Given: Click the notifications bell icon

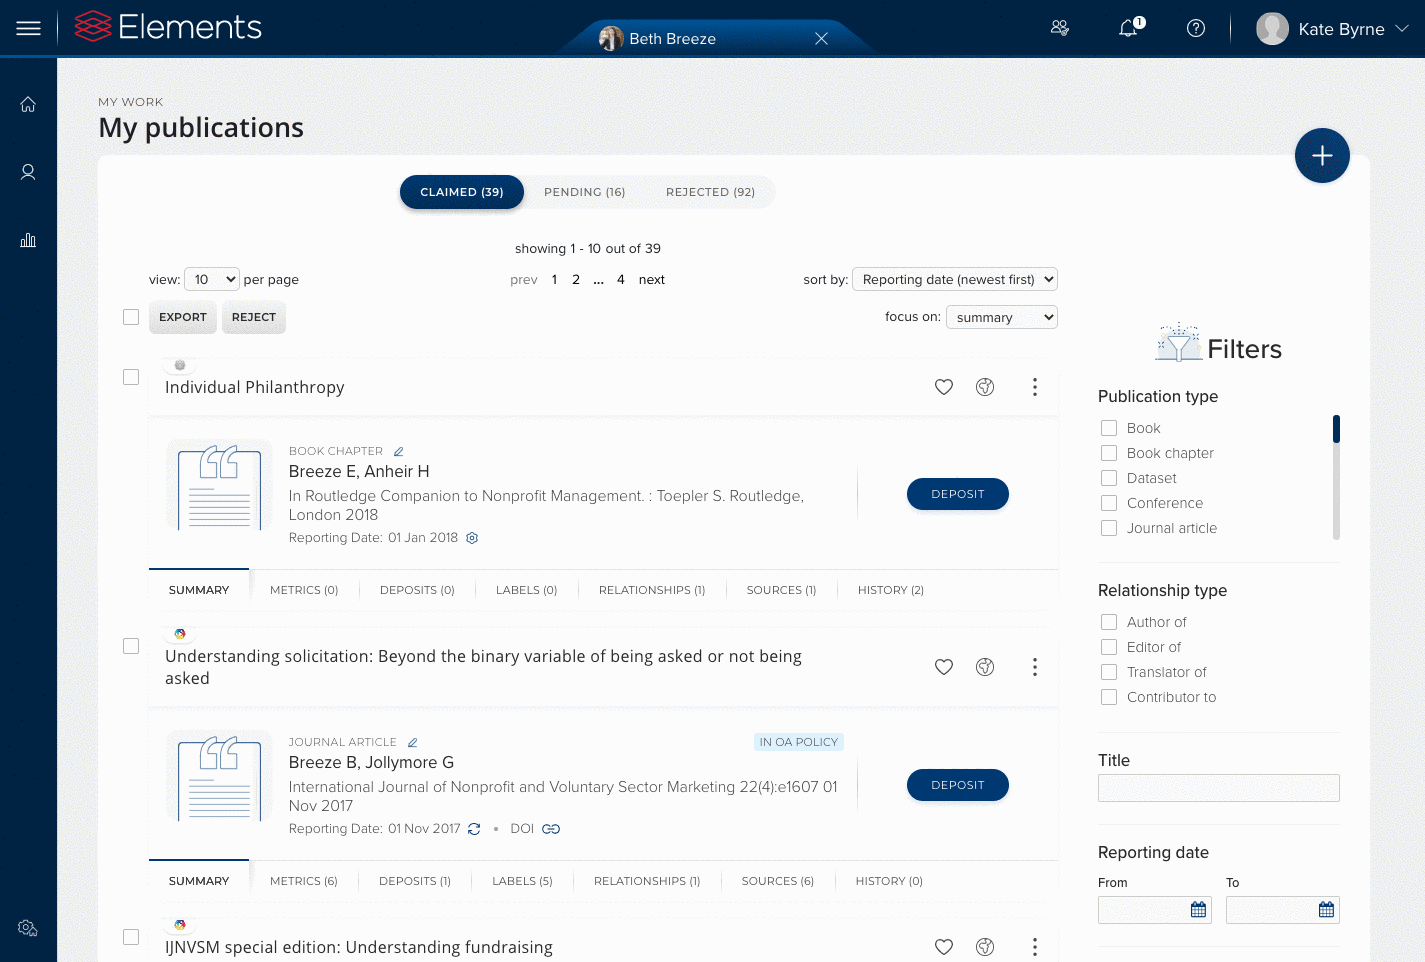Looking at the screenshot, I should point(1129,28).
